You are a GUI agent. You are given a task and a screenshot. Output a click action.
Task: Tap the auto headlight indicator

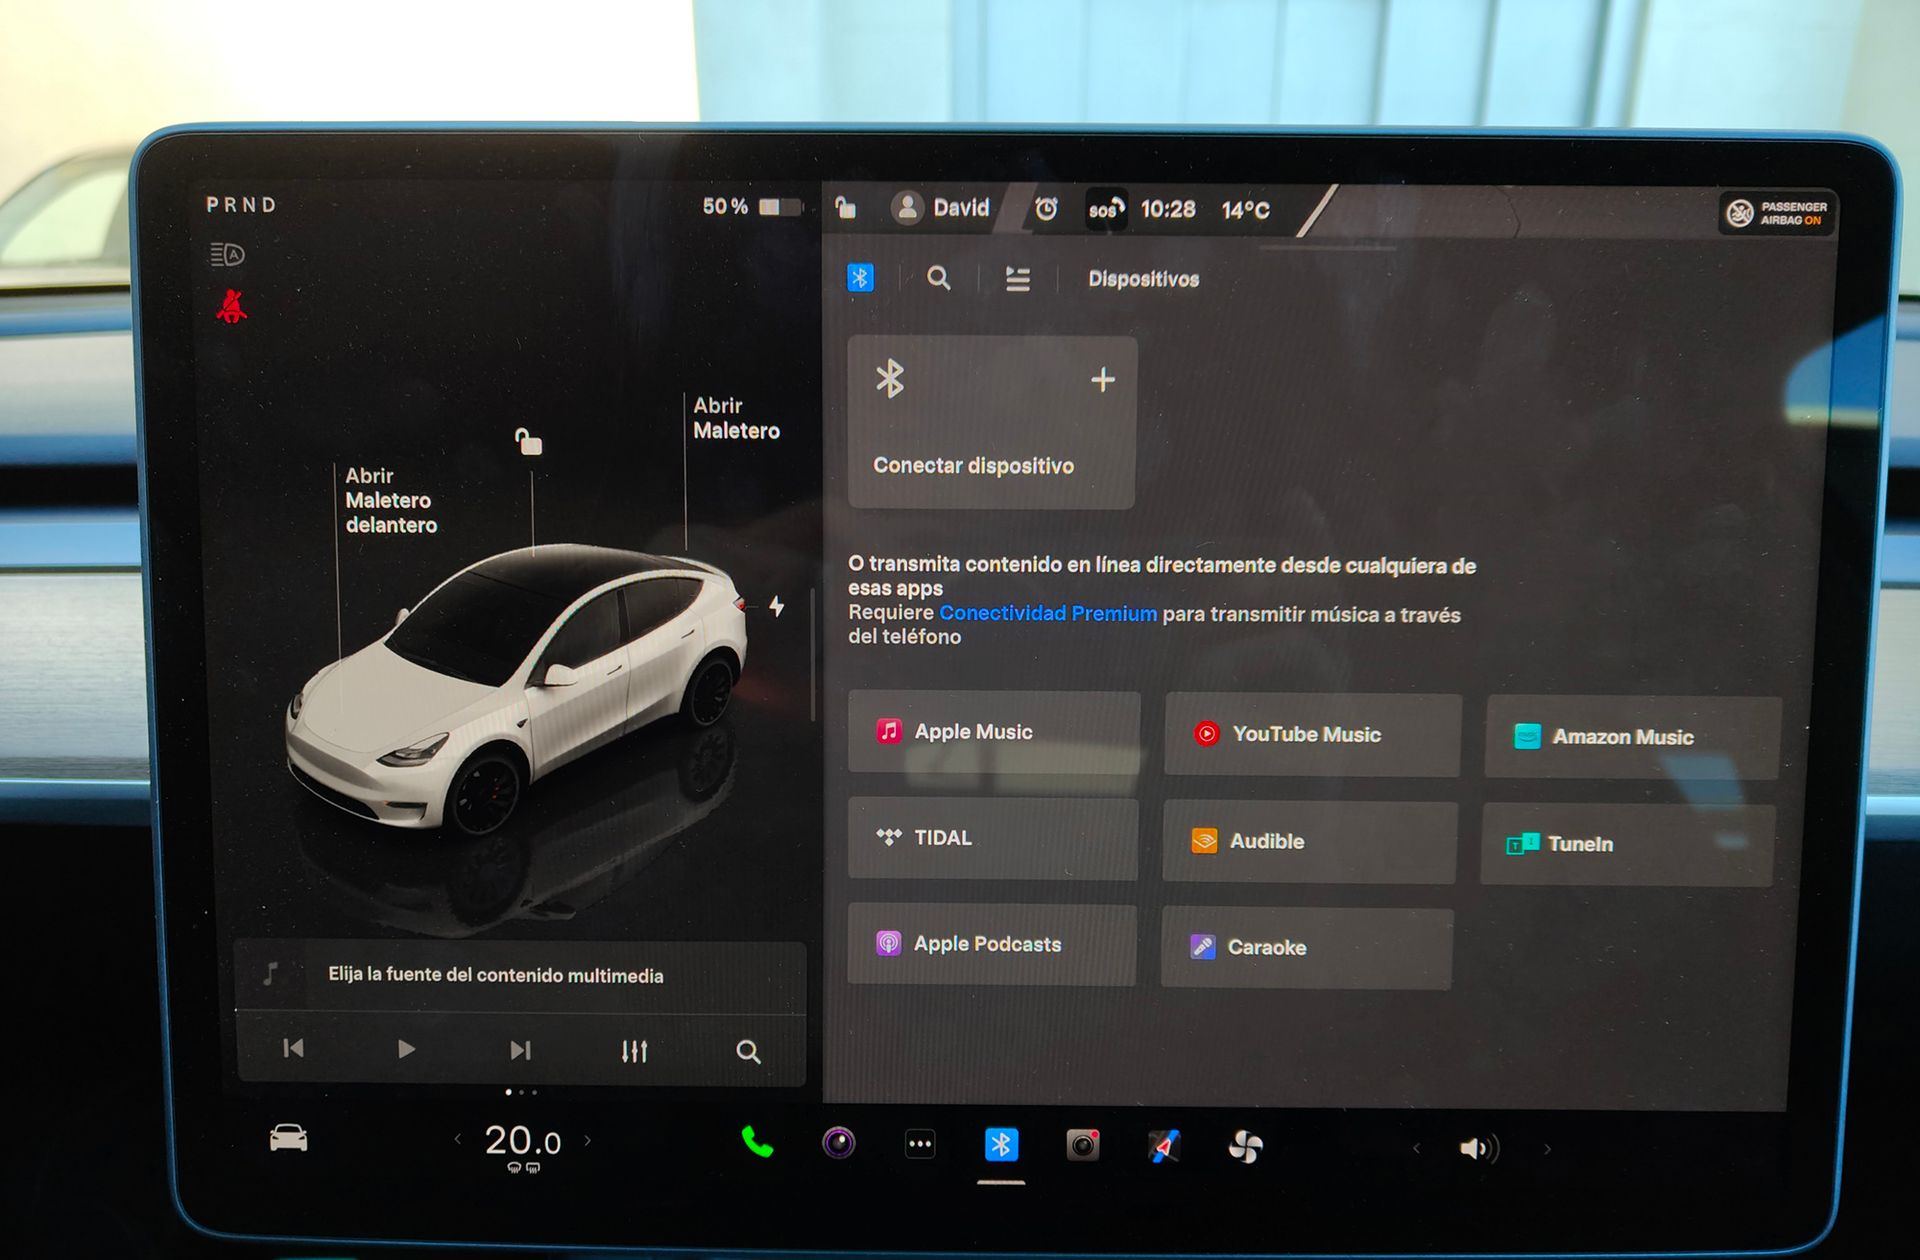point(227,255)
